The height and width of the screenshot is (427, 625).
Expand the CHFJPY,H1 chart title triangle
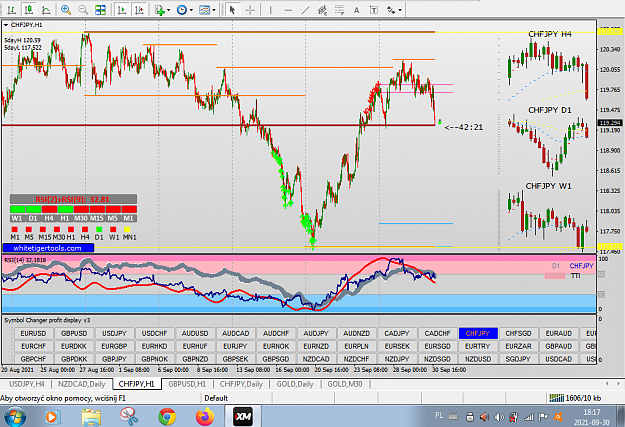(6, 25)
